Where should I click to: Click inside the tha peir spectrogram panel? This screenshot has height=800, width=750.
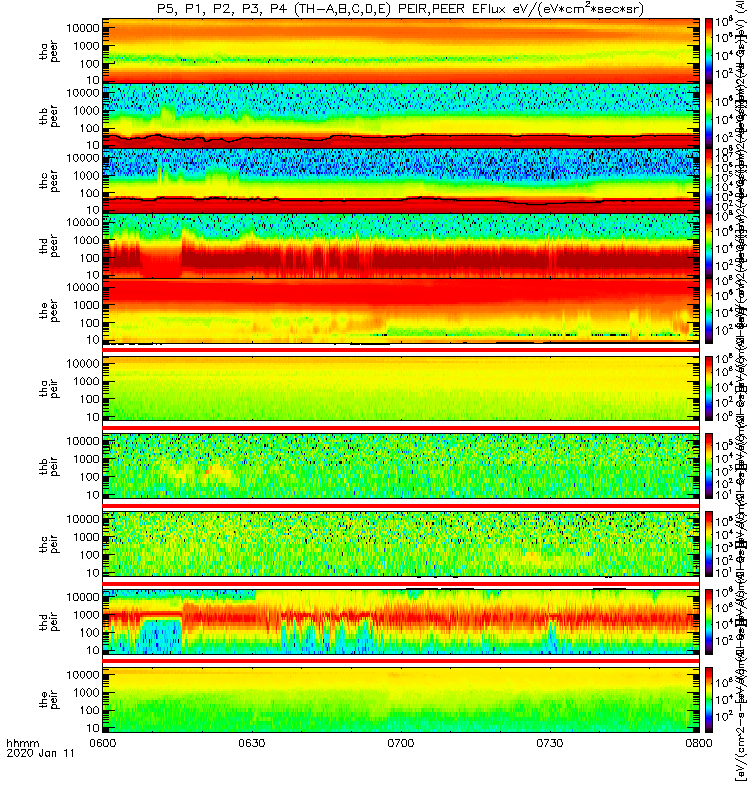[401, 388]
